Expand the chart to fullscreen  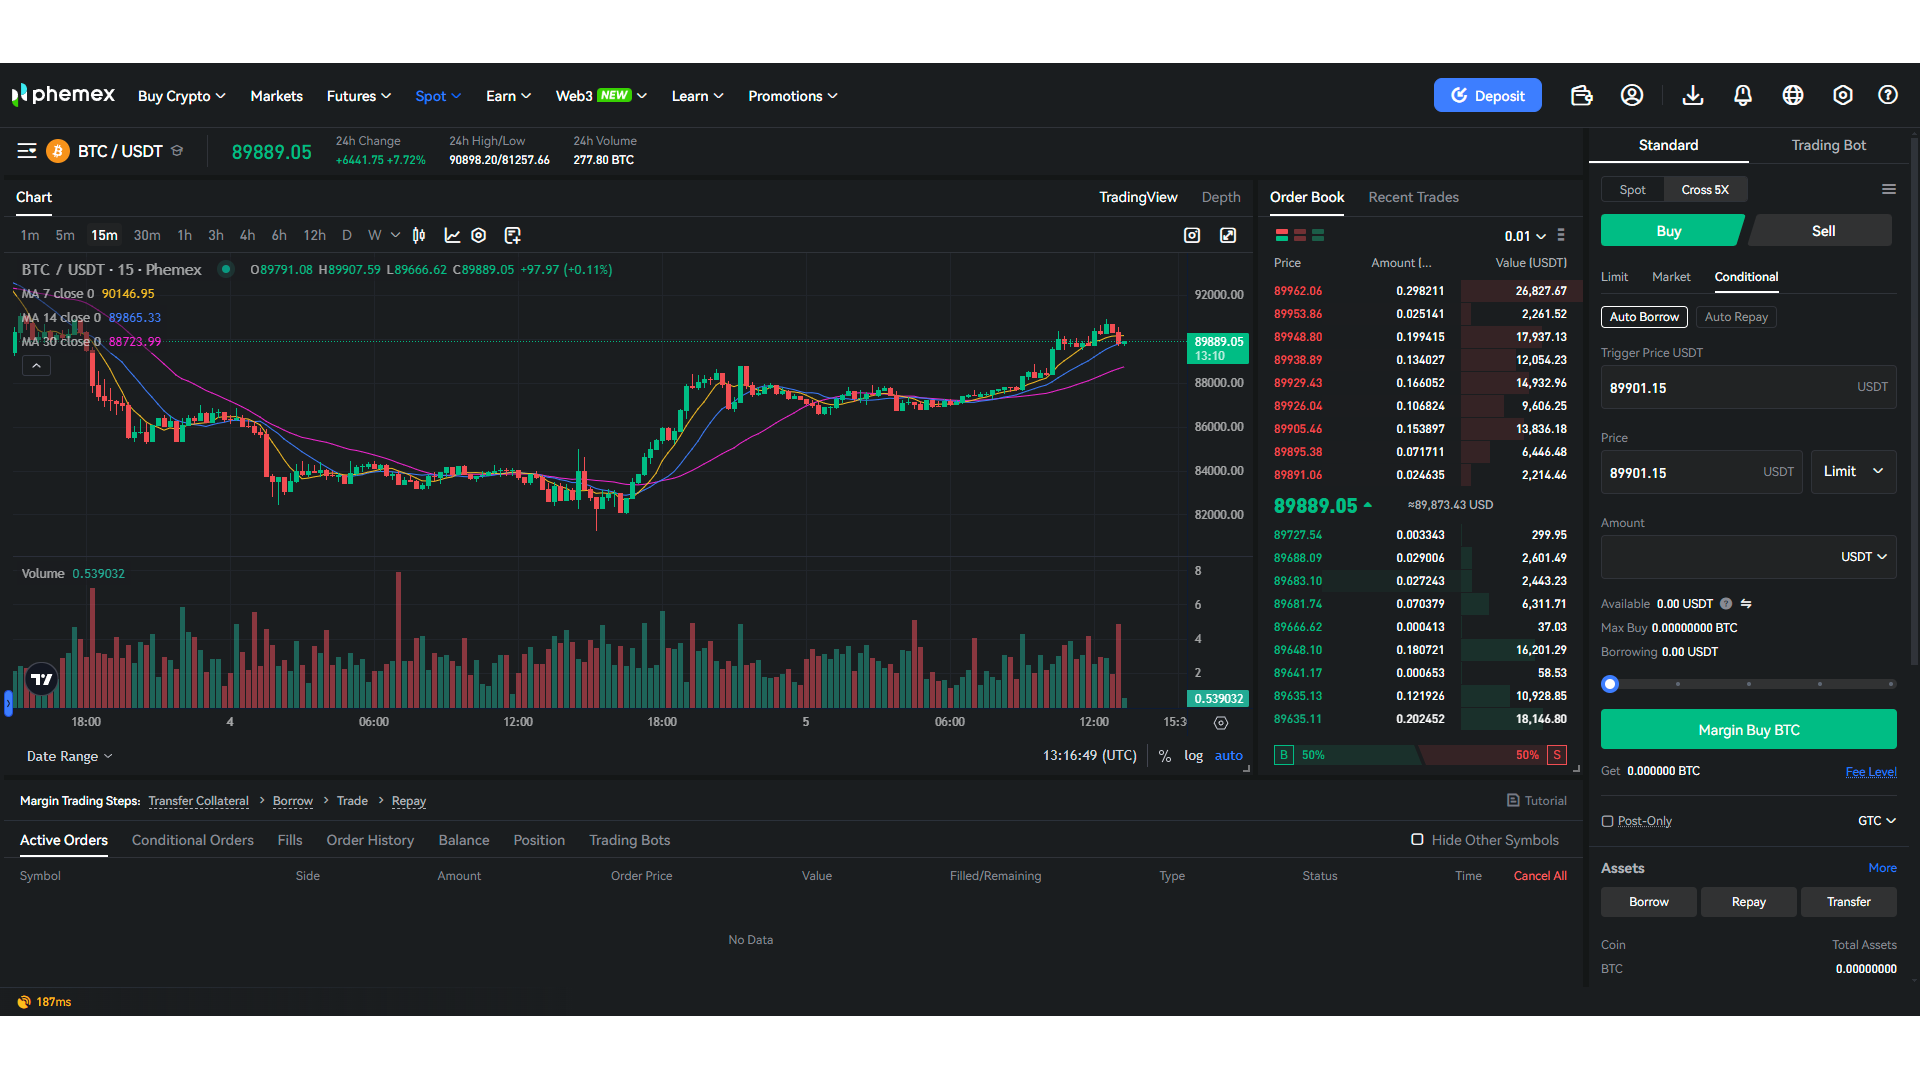(x=1228, y=236)
